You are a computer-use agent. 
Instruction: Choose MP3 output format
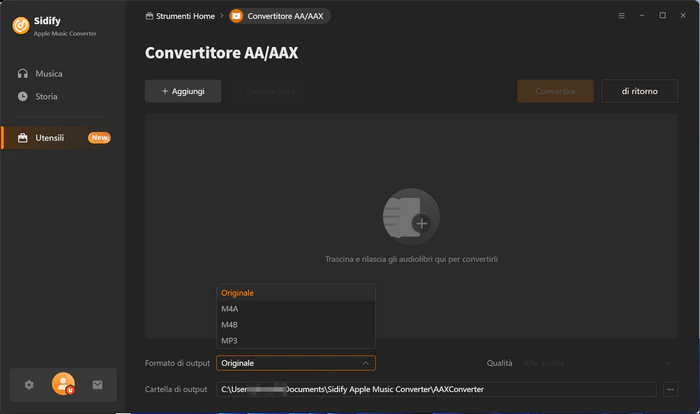click(296, 341)
